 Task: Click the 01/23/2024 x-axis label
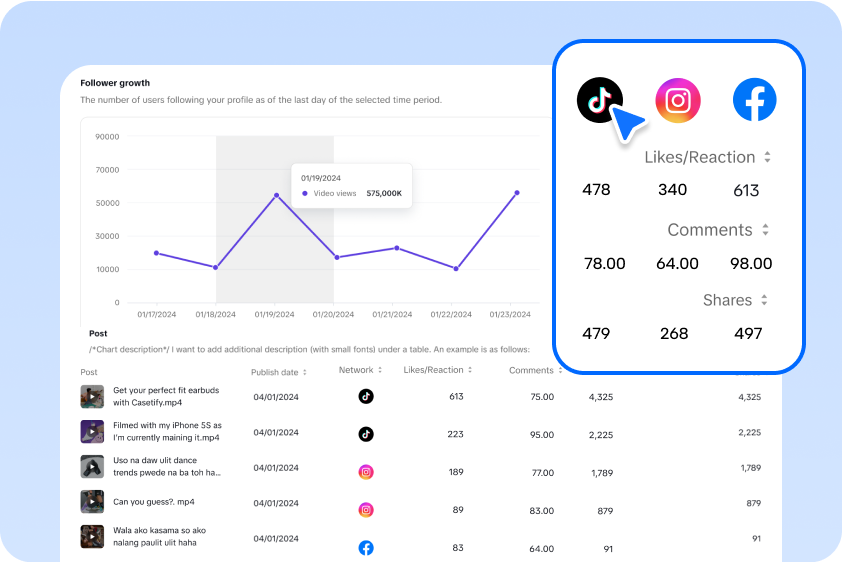(x=510, y=315)
